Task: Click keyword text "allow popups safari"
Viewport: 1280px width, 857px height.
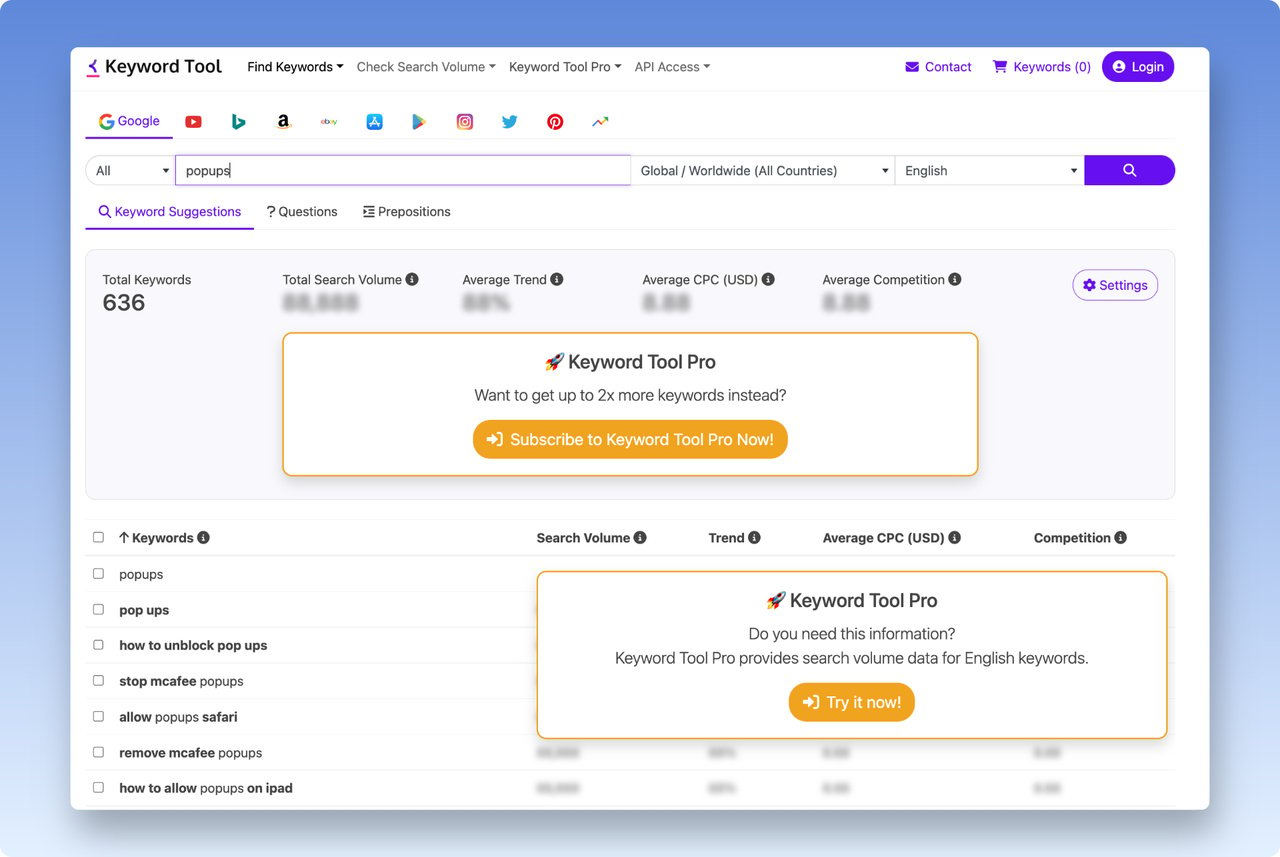Action: pos(178,717)
